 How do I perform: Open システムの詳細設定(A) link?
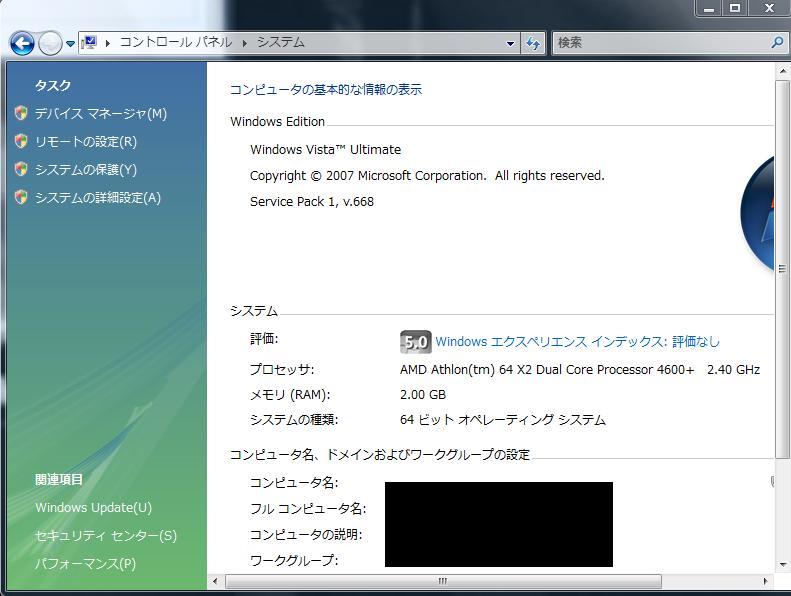tap(98, 198)
